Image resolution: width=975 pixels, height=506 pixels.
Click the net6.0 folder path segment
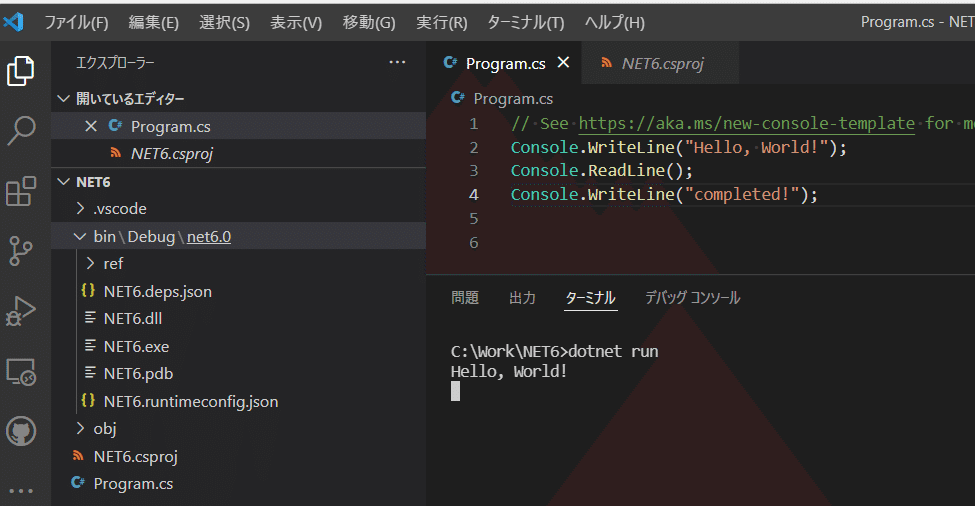click(209, 236)
